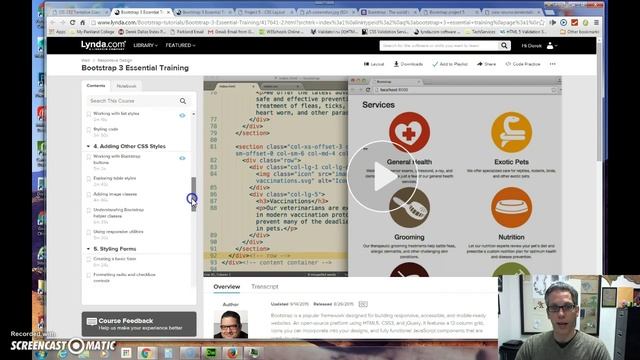The width and height of the screenshot is (640, 360).
Task: Click the Lynda.com logo
Action: pos(103,45)
